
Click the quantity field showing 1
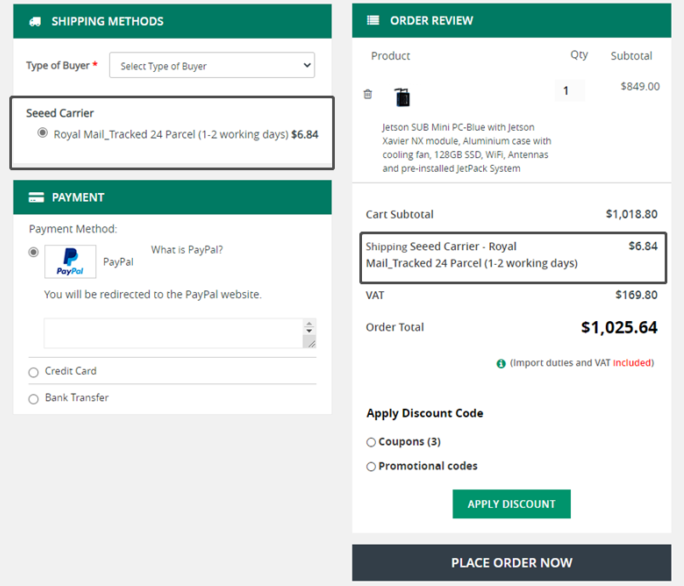(x=569, y=91)
